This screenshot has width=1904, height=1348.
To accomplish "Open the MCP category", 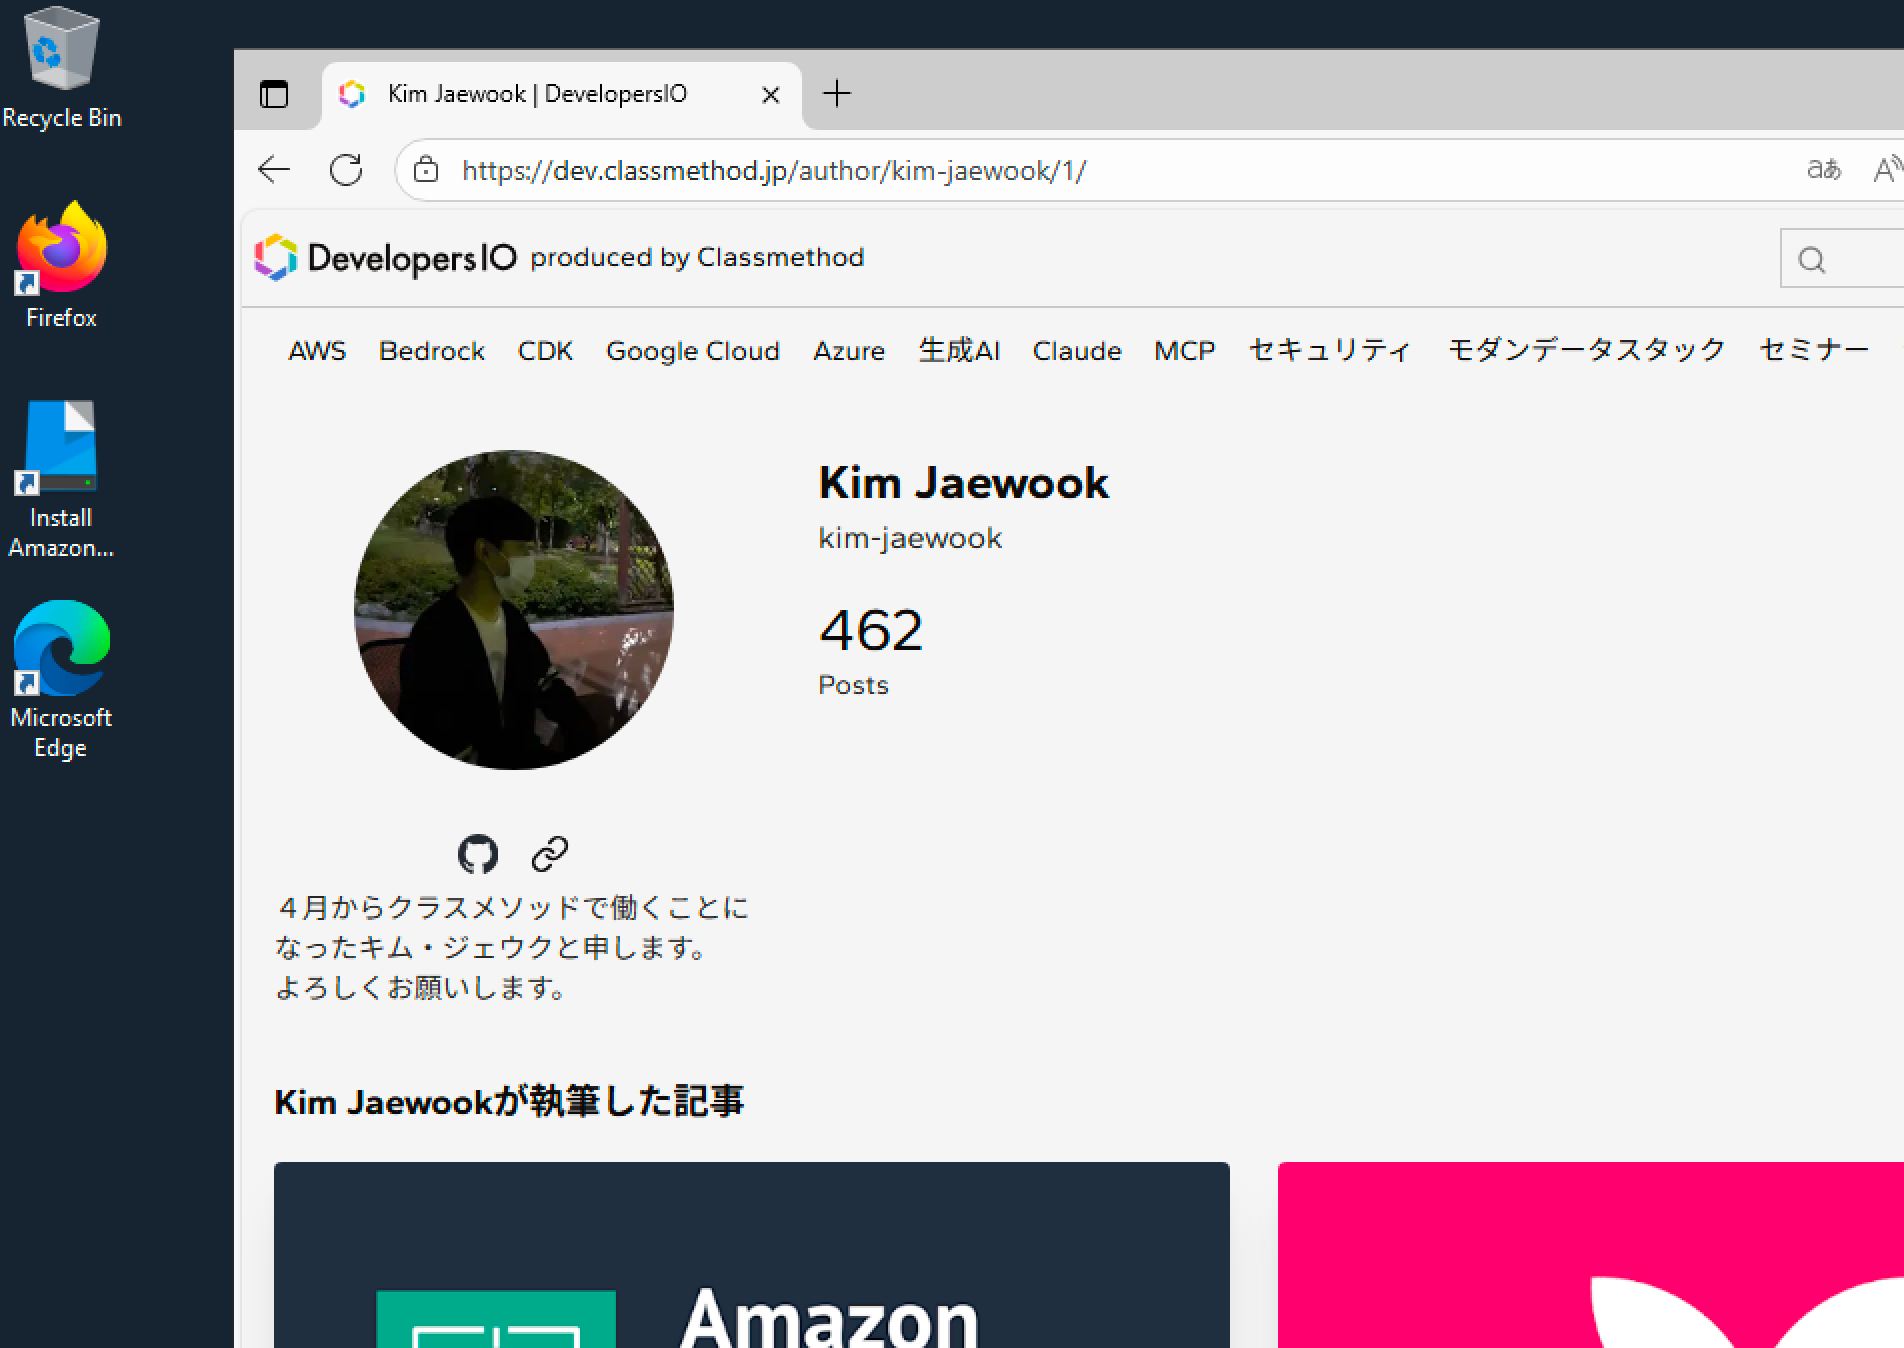I will pyautogui.click(x=1185, y=351).
